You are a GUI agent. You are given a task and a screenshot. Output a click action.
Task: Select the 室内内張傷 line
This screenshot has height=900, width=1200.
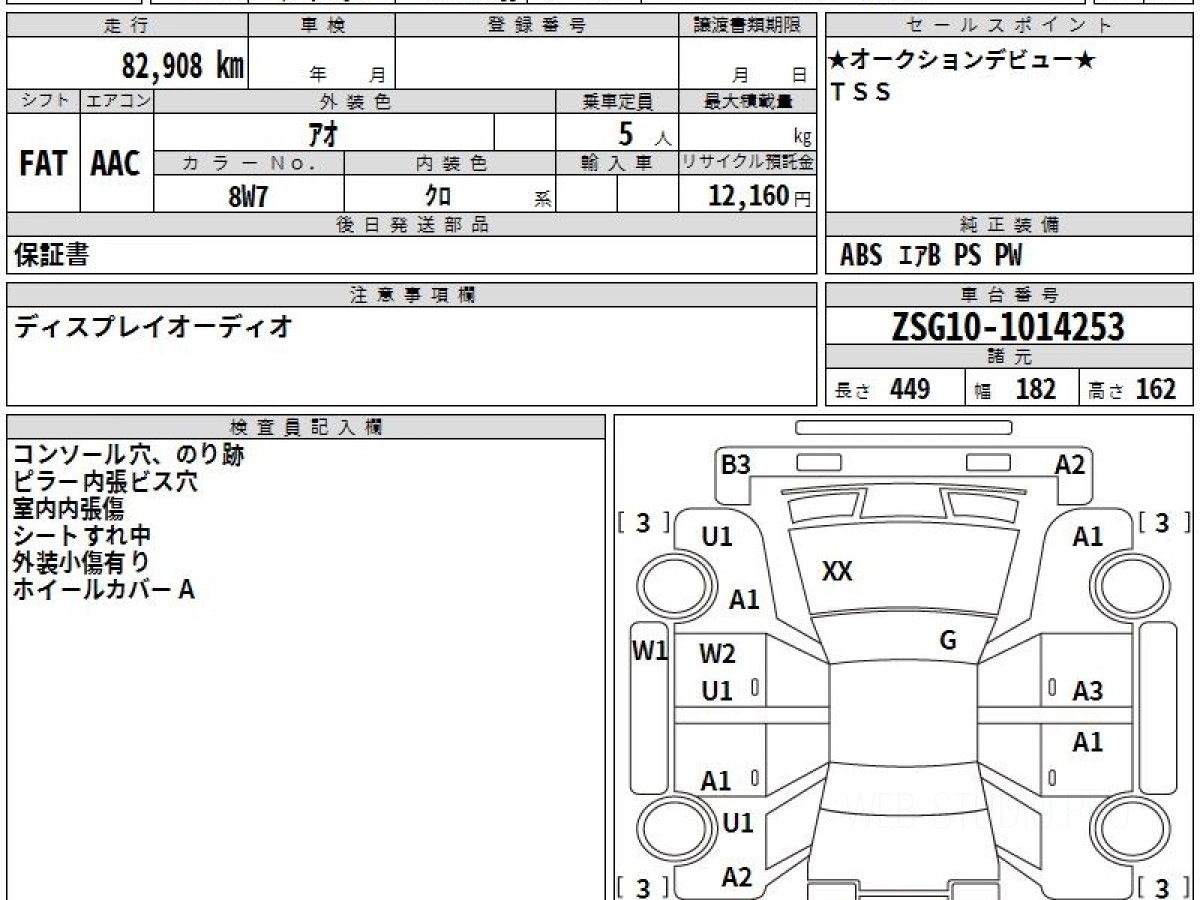pyautogui.click(x=68, y=509)
